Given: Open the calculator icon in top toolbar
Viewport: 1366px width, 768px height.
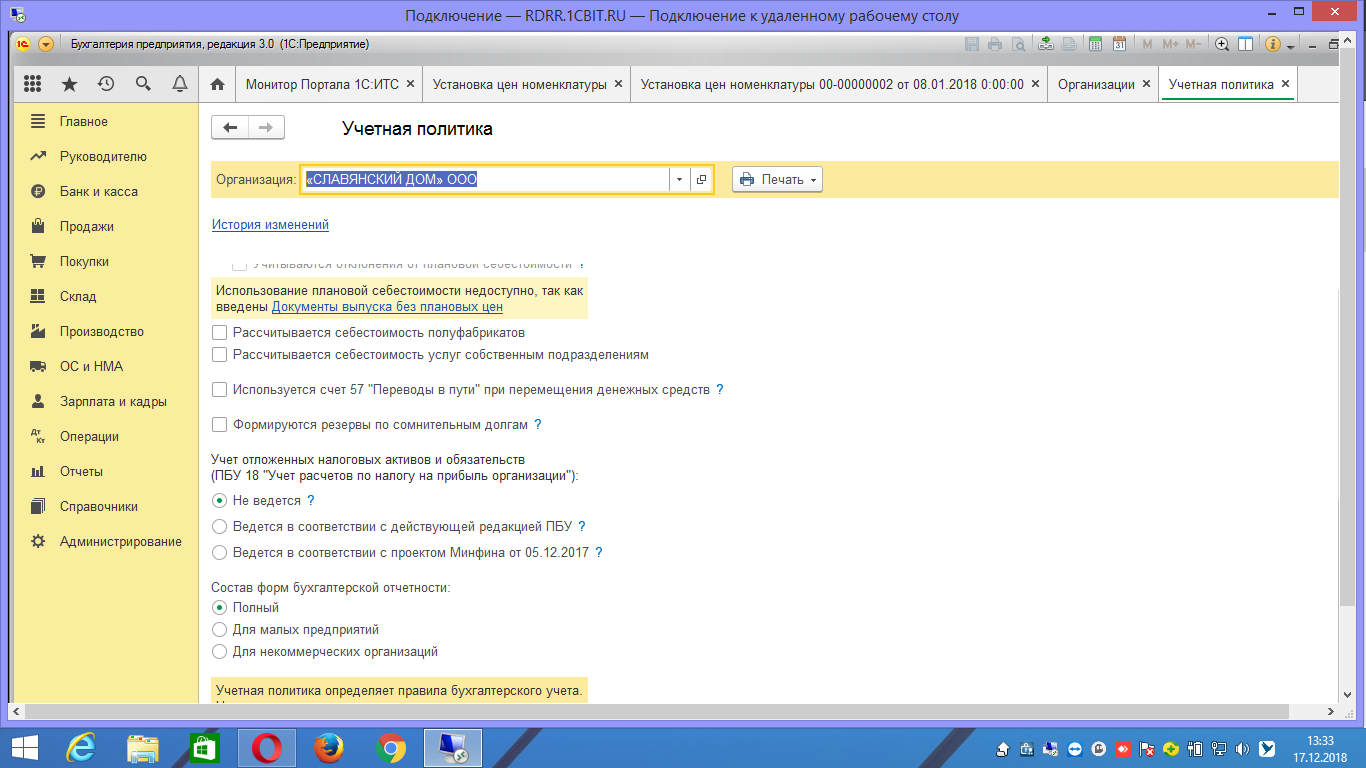Looking at the screenshot, I should 1095,44.
